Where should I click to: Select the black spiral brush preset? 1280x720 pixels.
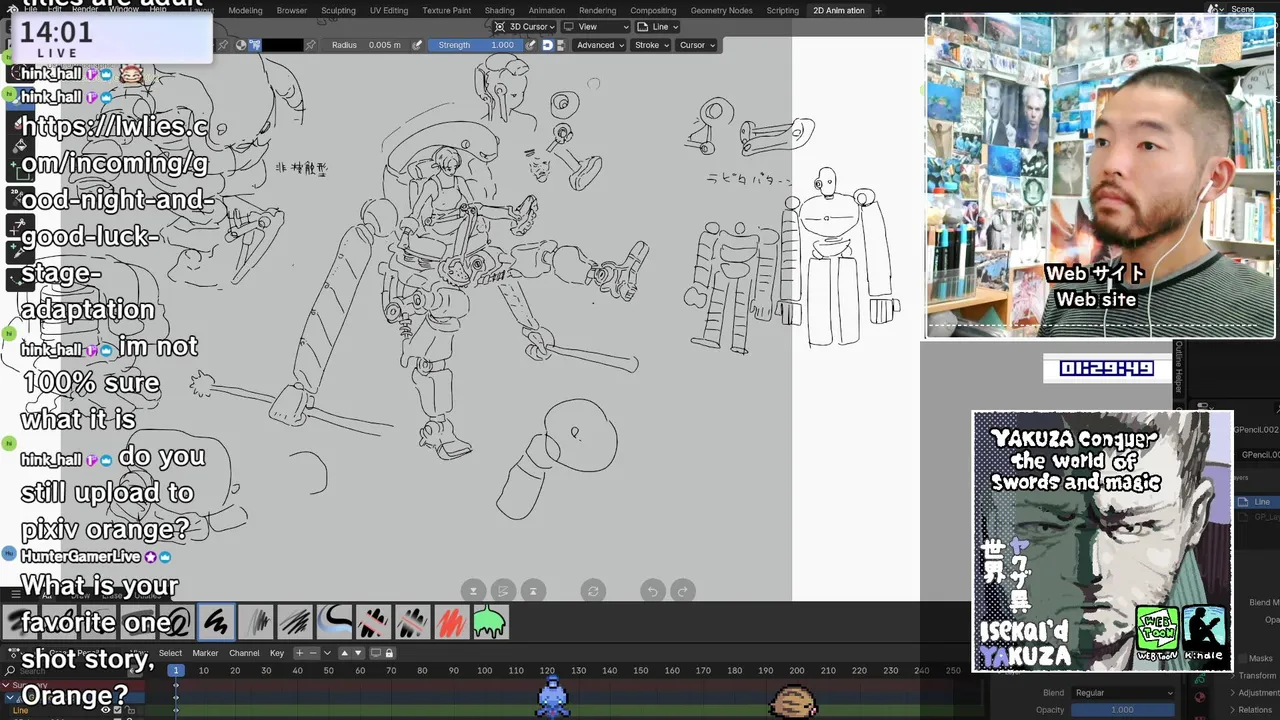(177, 622)
